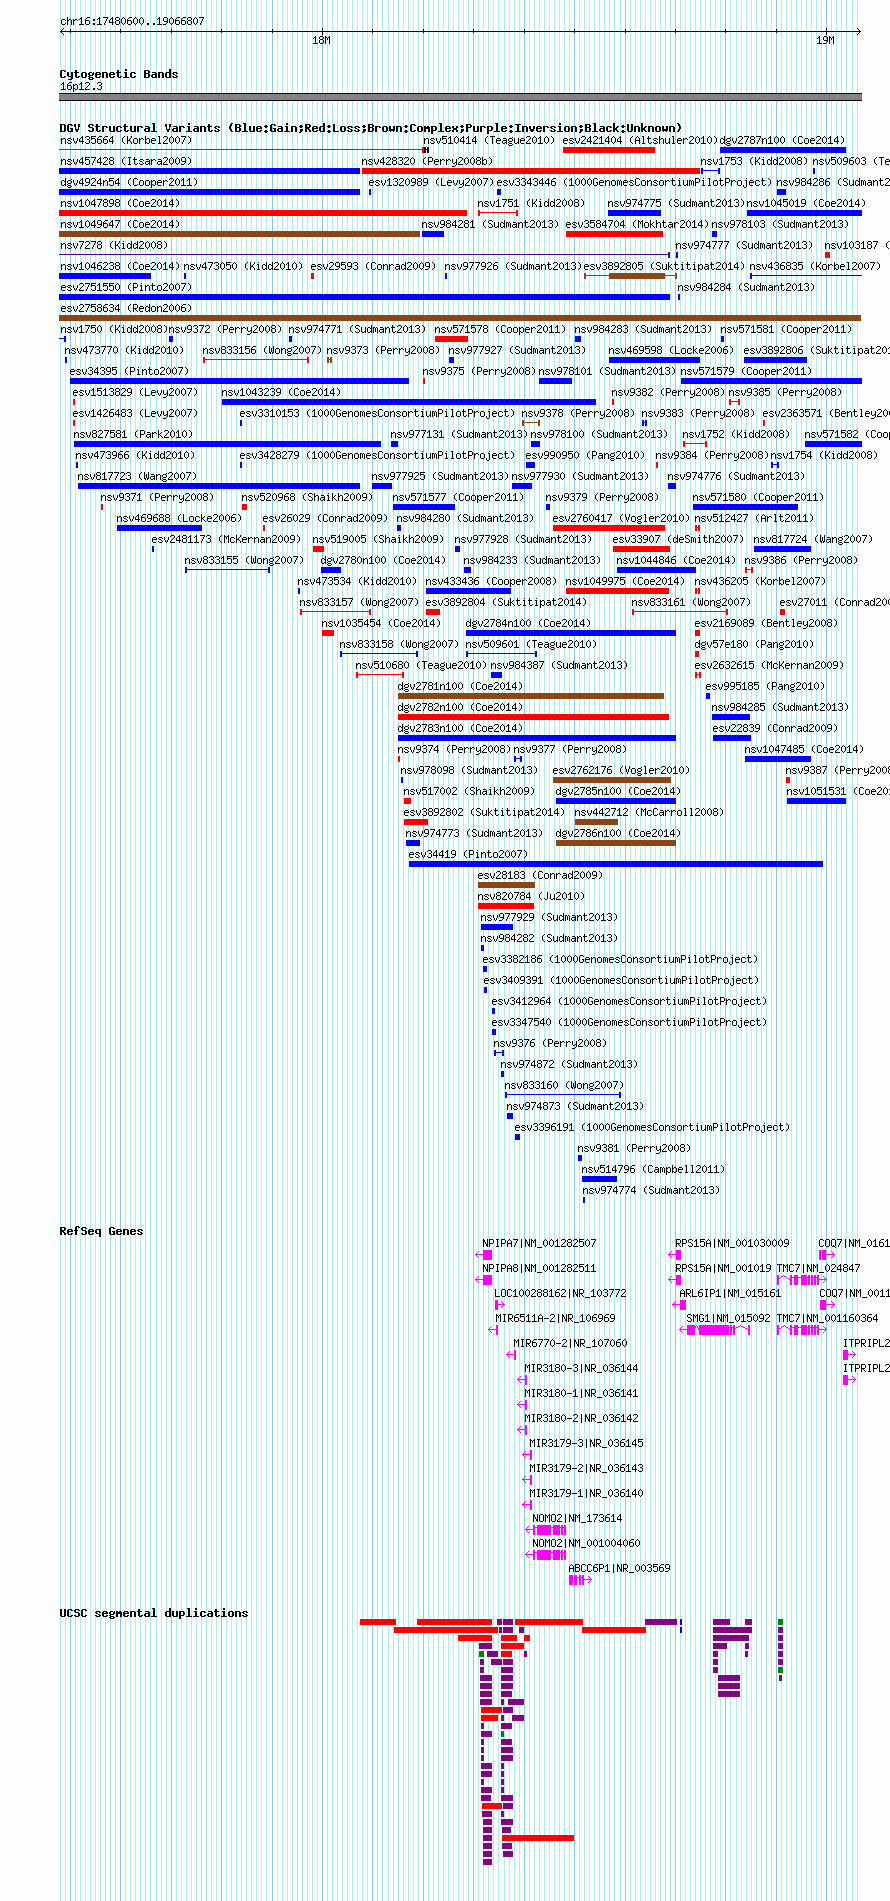
Task: Open gene NOMO2|NM_173614
Action: coord(546,1530)
